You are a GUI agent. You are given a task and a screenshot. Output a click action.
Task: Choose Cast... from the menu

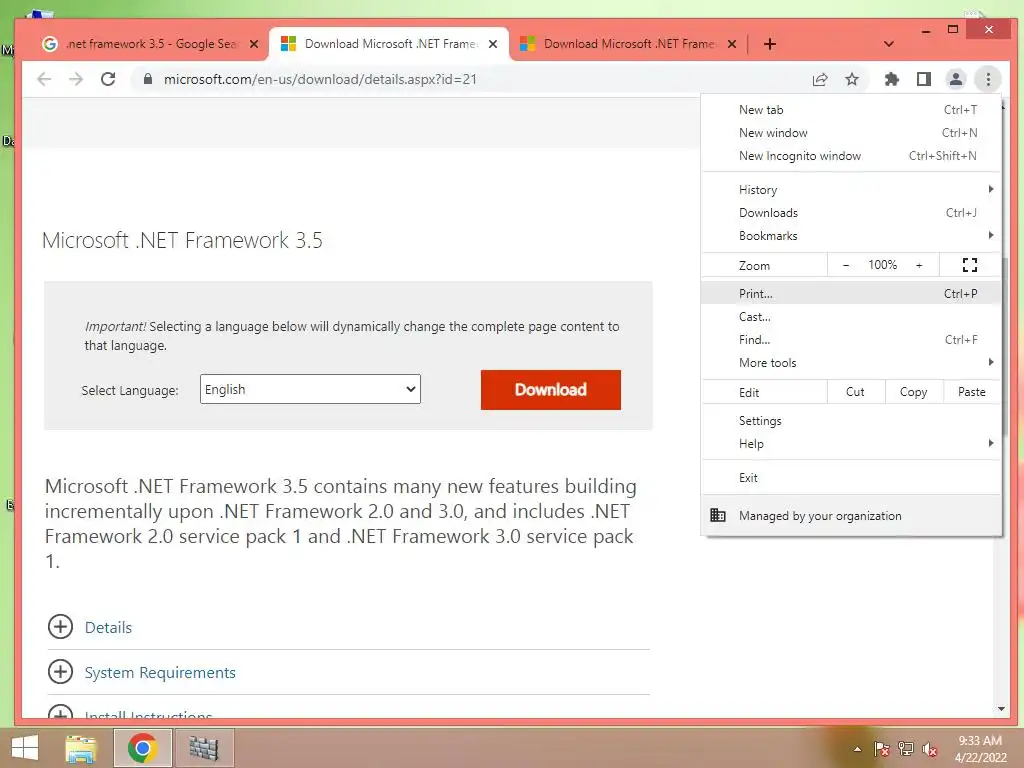(851, 317)
